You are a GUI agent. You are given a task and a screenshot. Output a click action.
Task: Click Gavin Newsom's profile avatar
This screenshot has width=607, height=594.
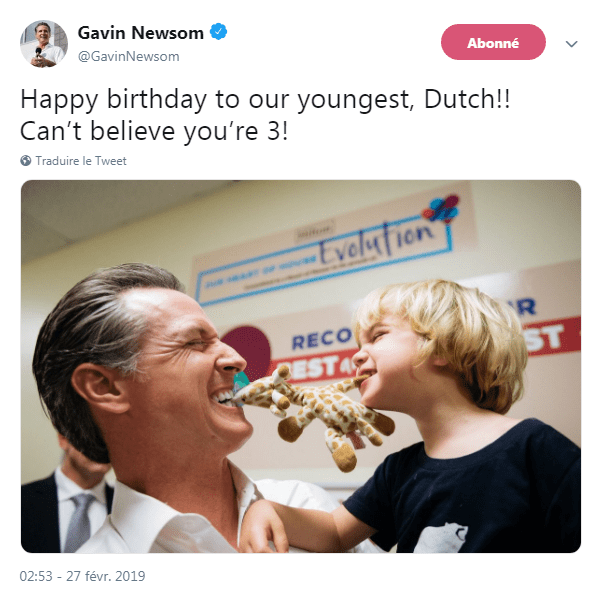[x=43, y=44]
